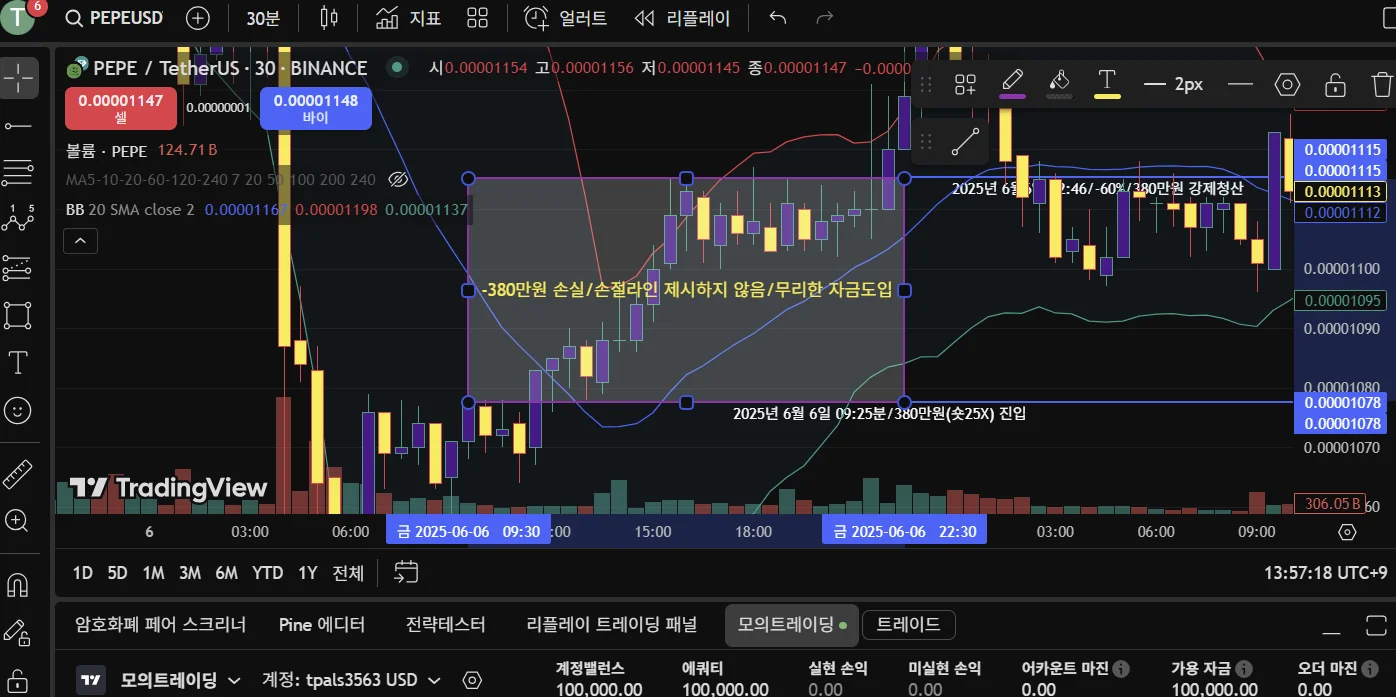Add a symbol to compare with plus icon
Screen dimensions: 1396x697
[198, 18]
